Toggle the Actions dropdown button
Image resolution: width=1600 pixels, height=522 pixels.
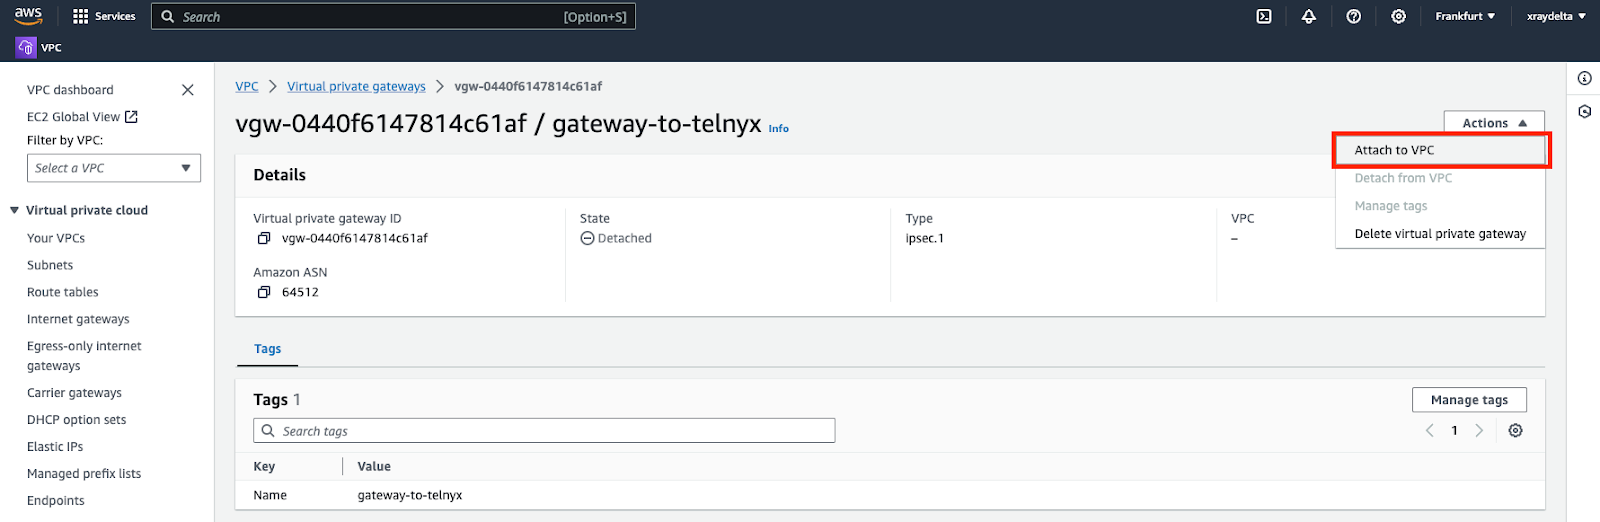(1494, 123)
